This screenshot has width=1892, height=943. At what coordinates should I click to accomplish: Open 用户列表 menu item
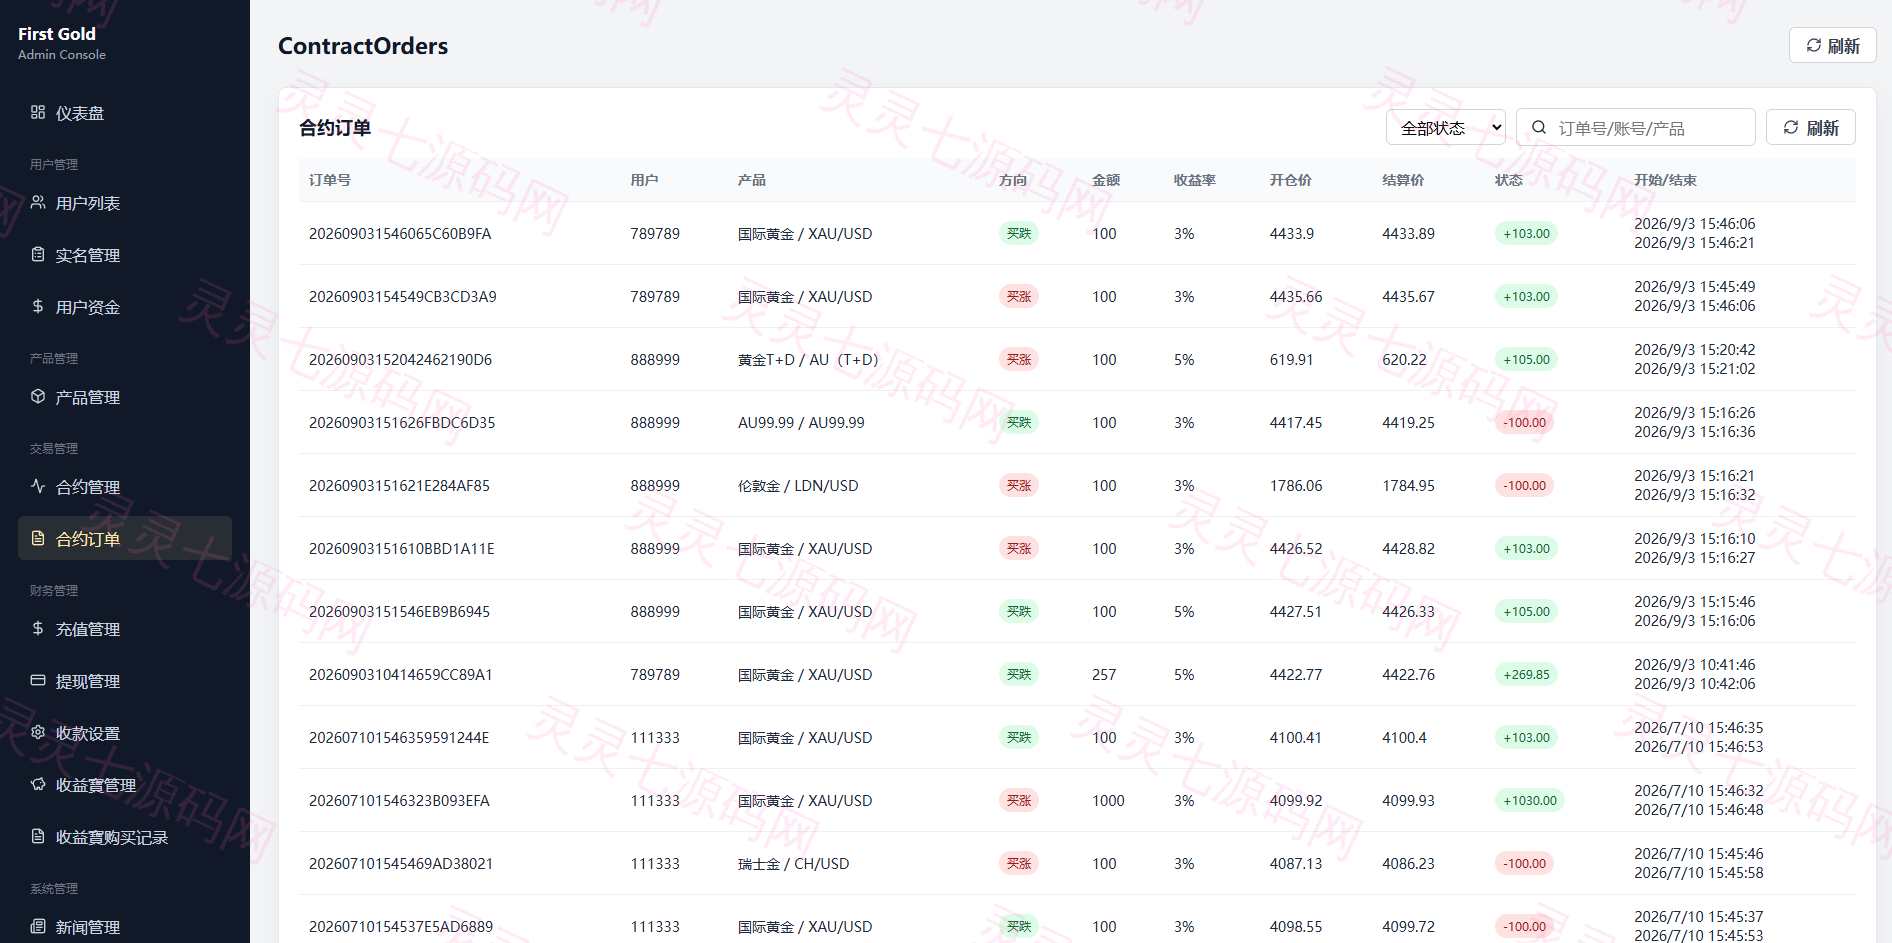click(x=125, y=203)
